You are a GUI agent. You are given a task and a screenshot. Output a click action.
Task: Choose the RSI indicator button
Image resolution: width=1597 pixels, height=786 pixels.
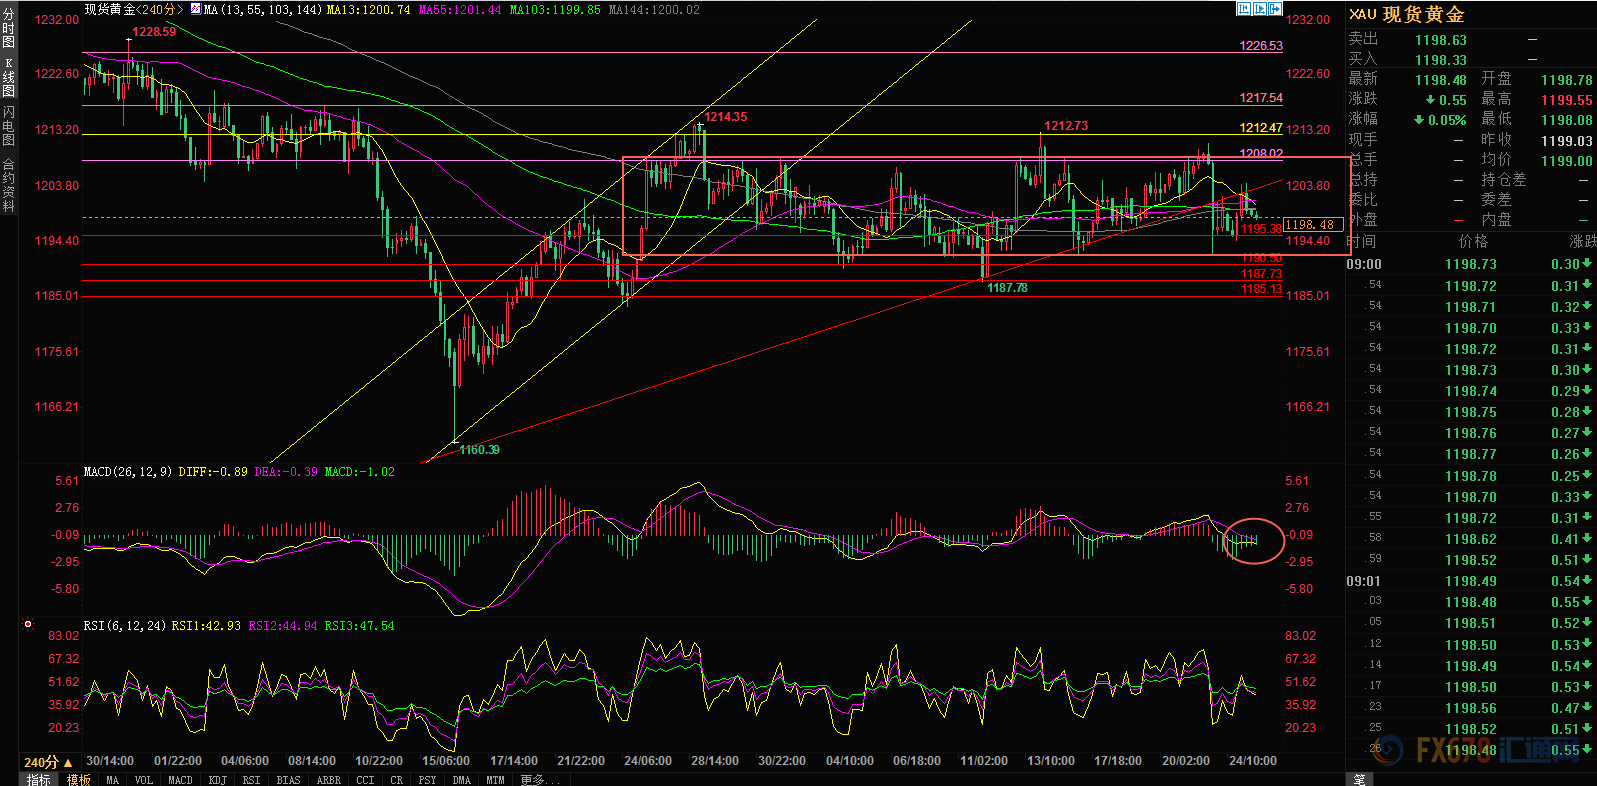pyautogui.click(x=251, y=780)
